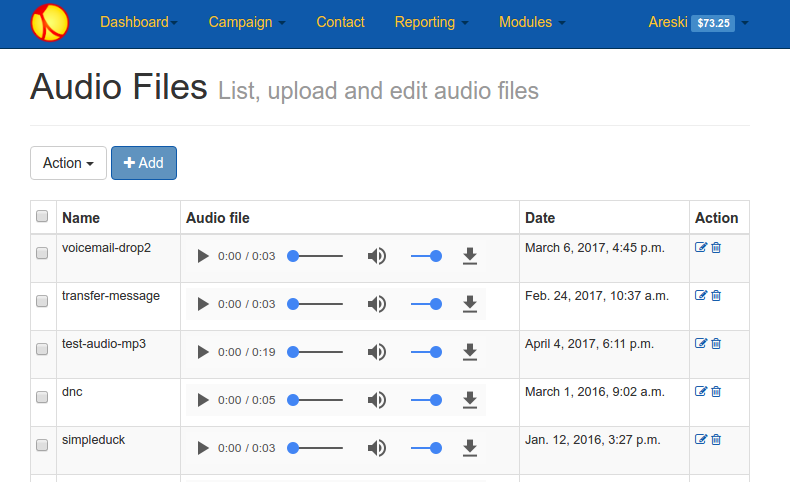Tick the checkbox for test-audio-mp3
This screenshot has height=482, width=790.
pos(42,349)
